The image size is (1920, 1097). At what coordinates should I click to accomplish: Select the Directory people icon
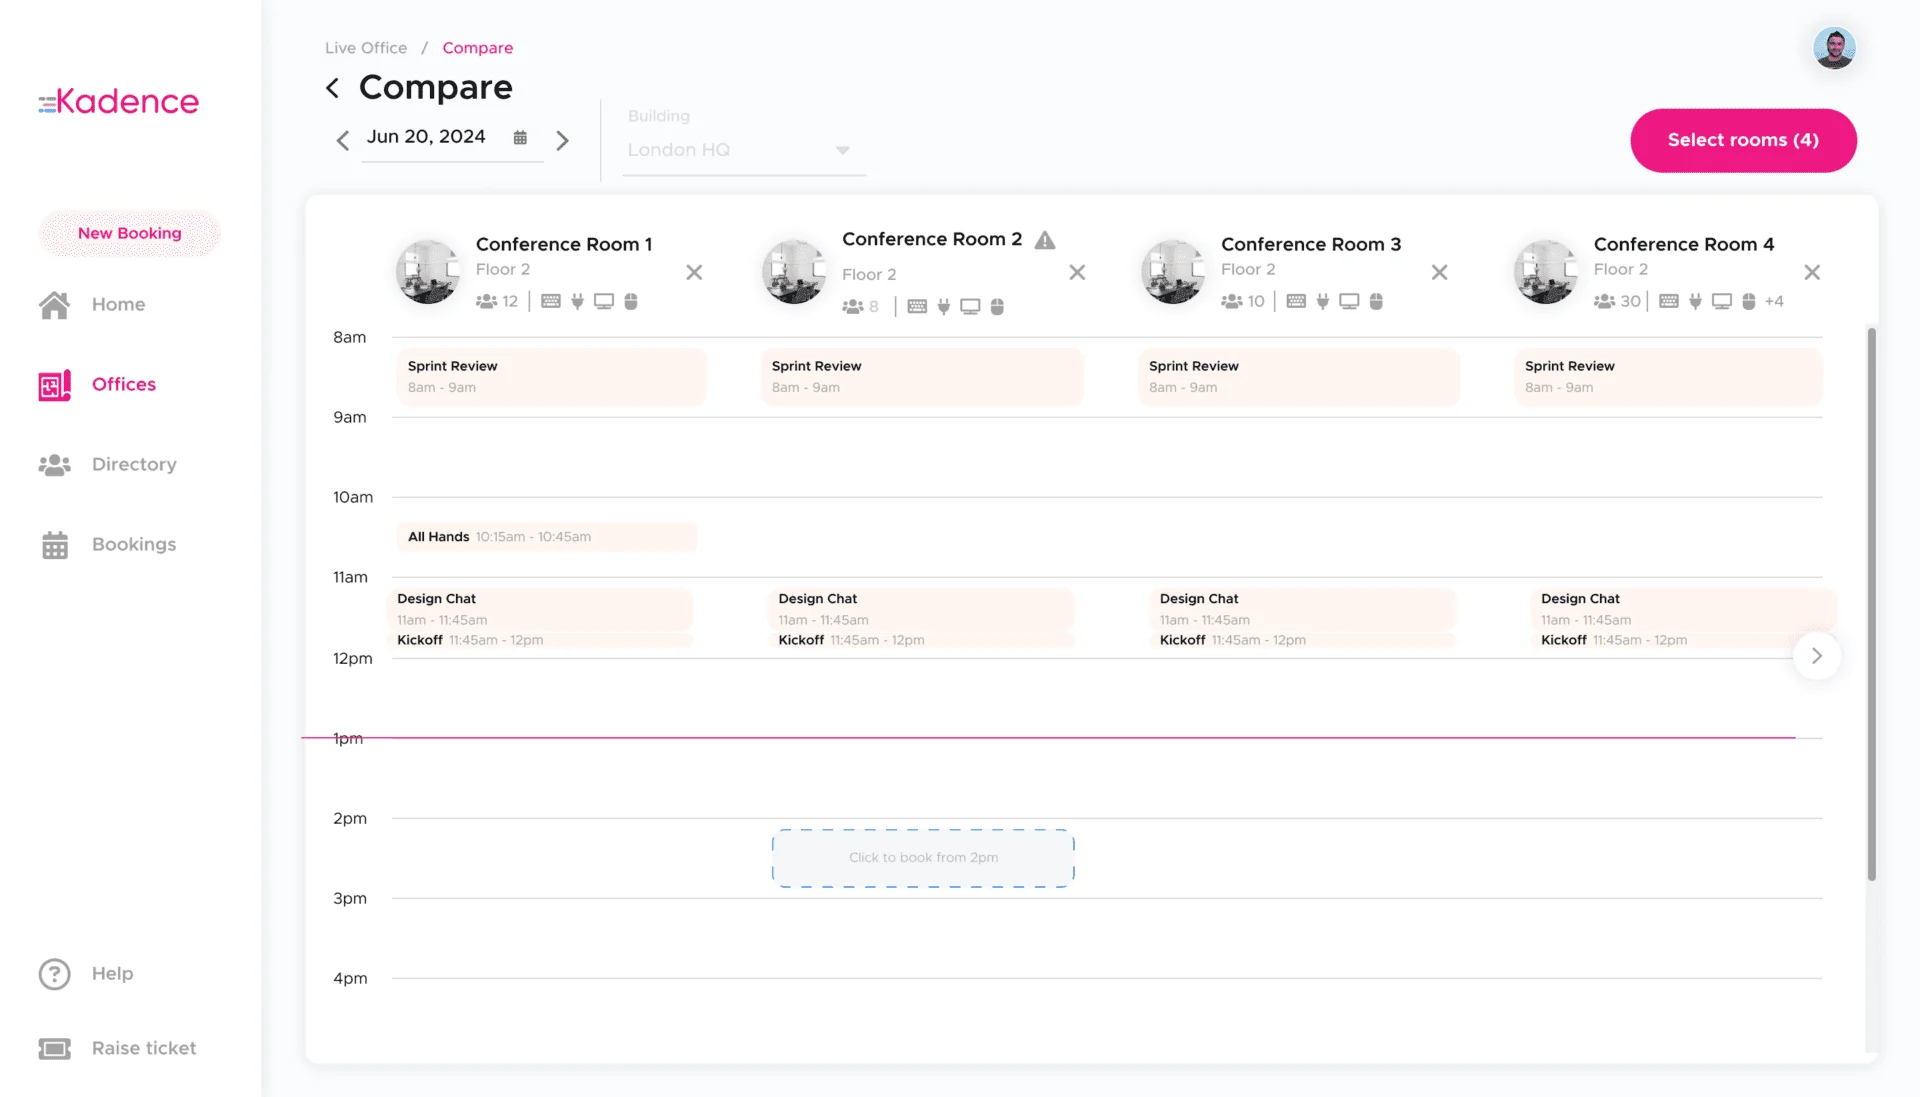coord(54,464)
